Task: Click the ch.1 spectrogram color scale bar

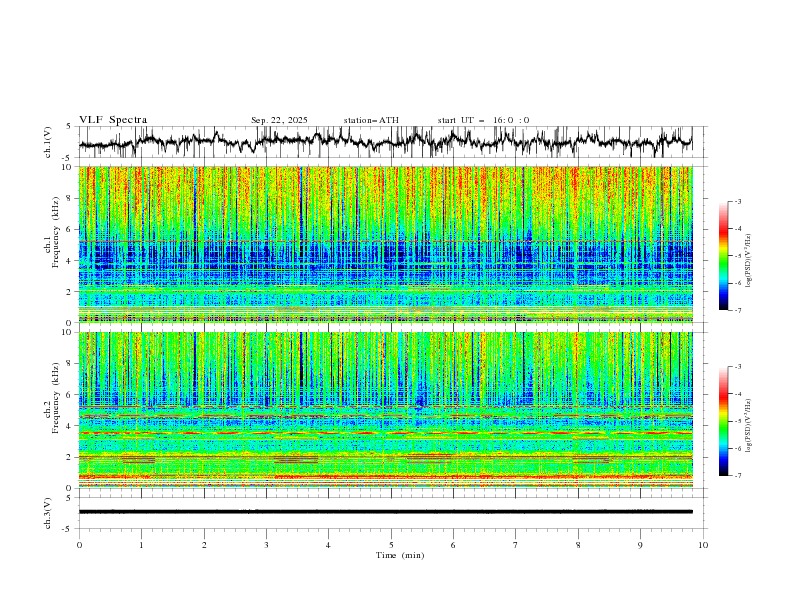Action: (724, 256)
